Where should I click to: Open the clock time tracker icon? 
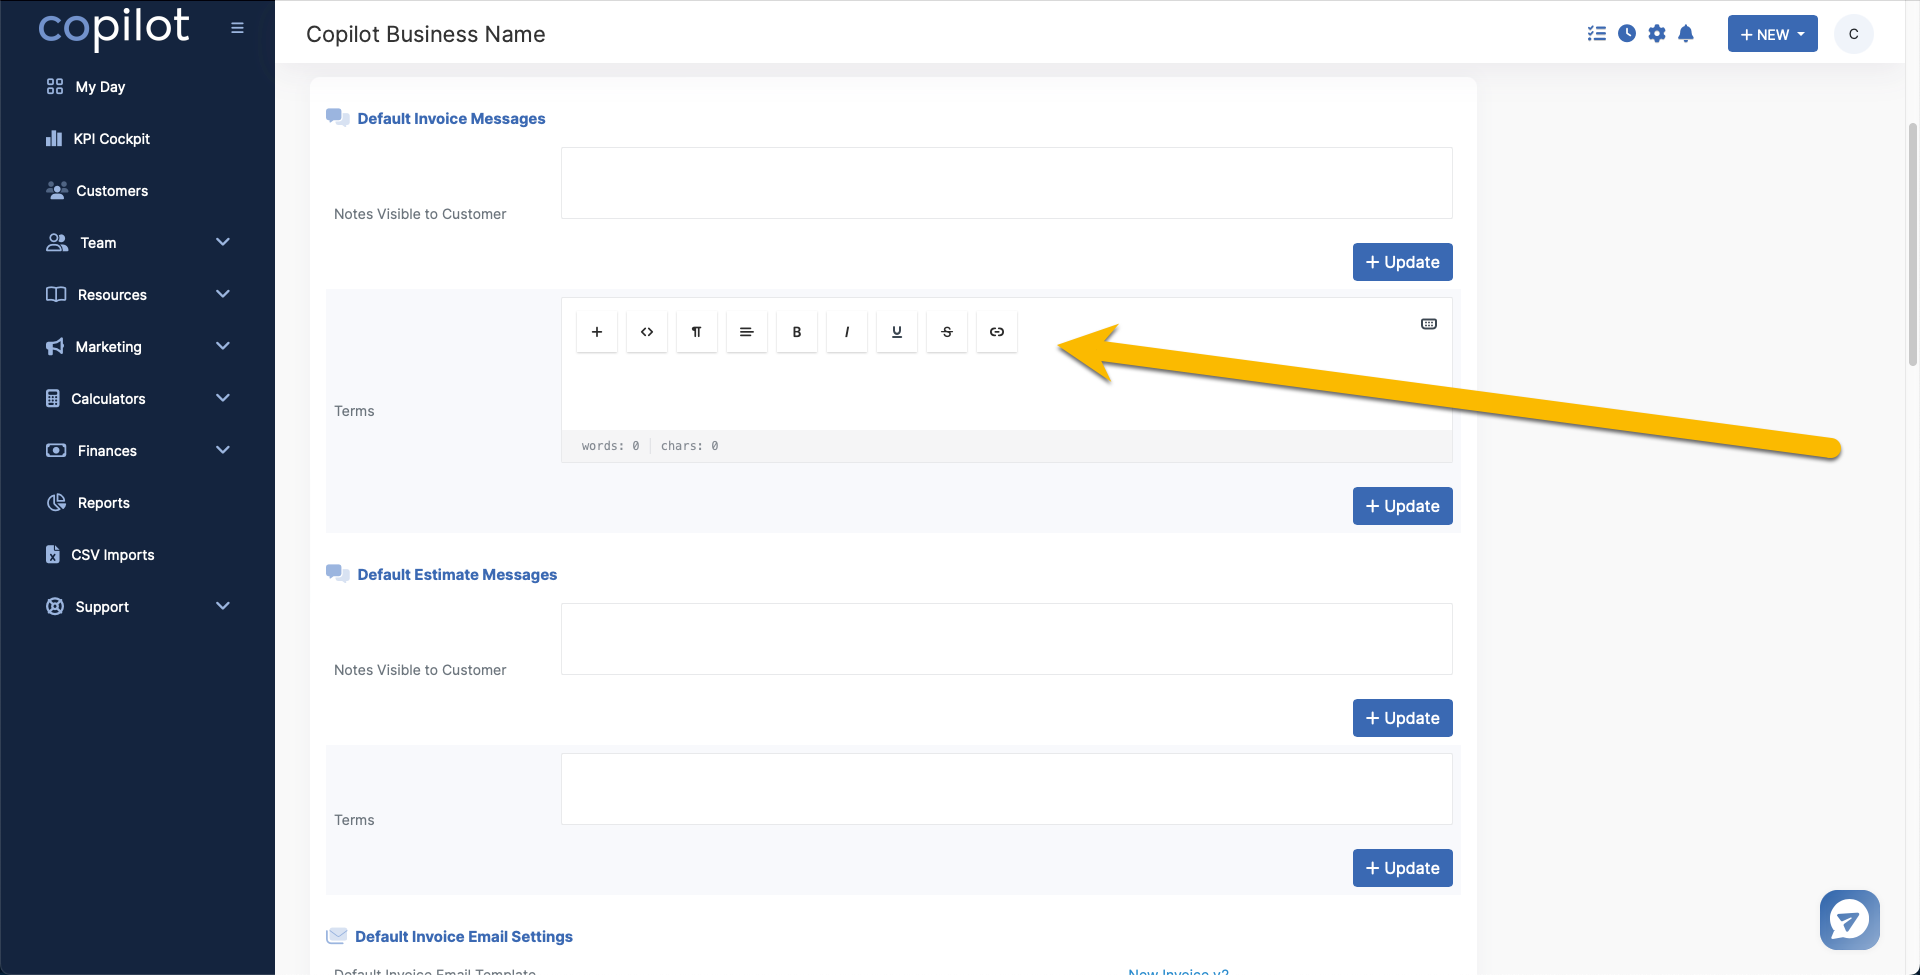click(1627, 34)
